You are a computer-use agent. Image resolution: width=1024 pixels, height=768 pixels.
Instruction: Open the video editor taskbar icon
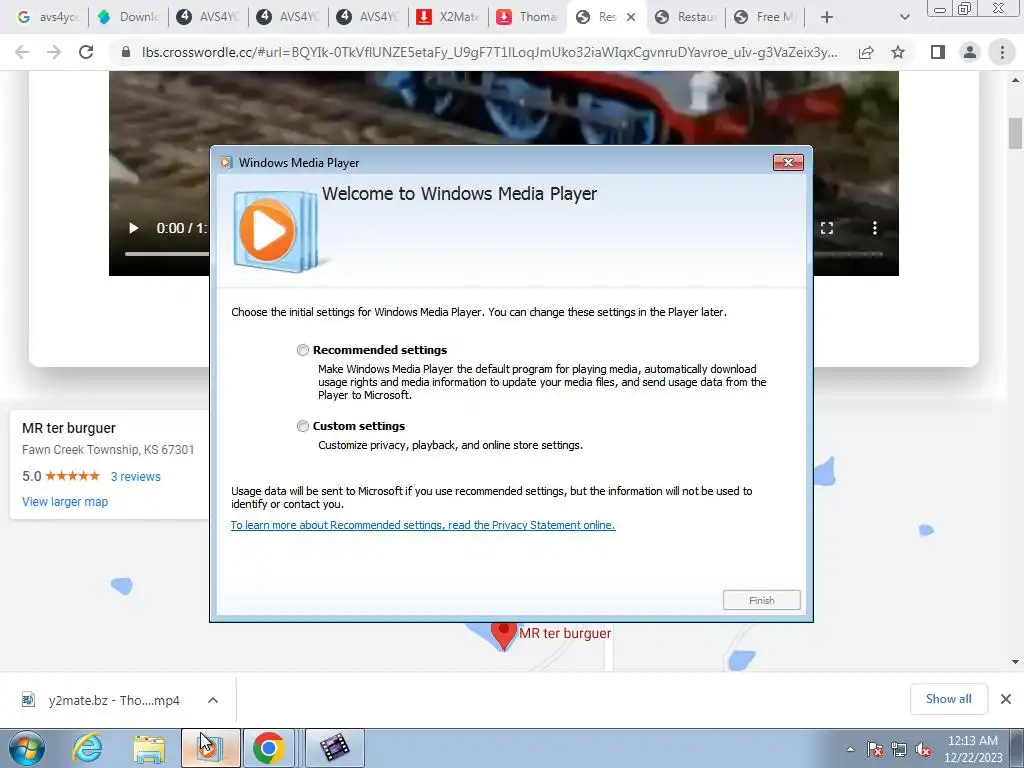coord(334,748)
